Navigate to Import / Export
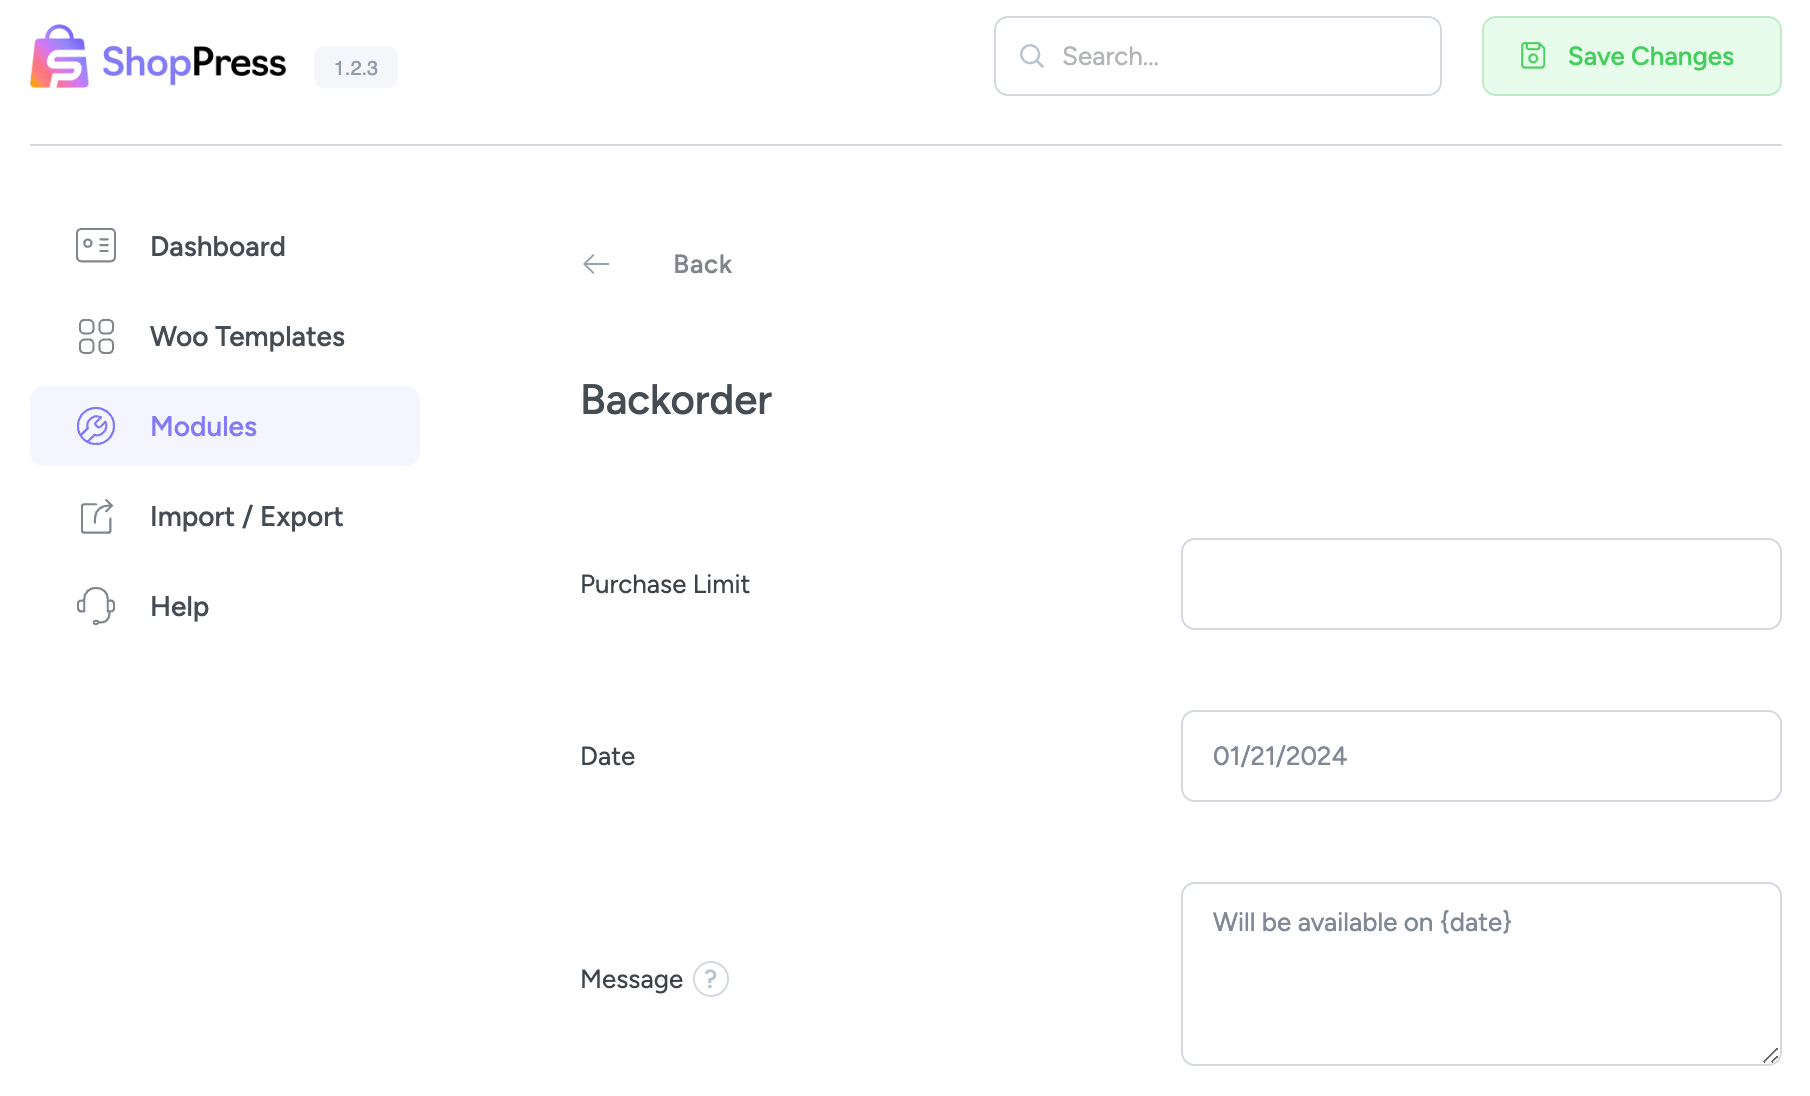Viewport: 1810px width, 1096px height. [246, 516]
